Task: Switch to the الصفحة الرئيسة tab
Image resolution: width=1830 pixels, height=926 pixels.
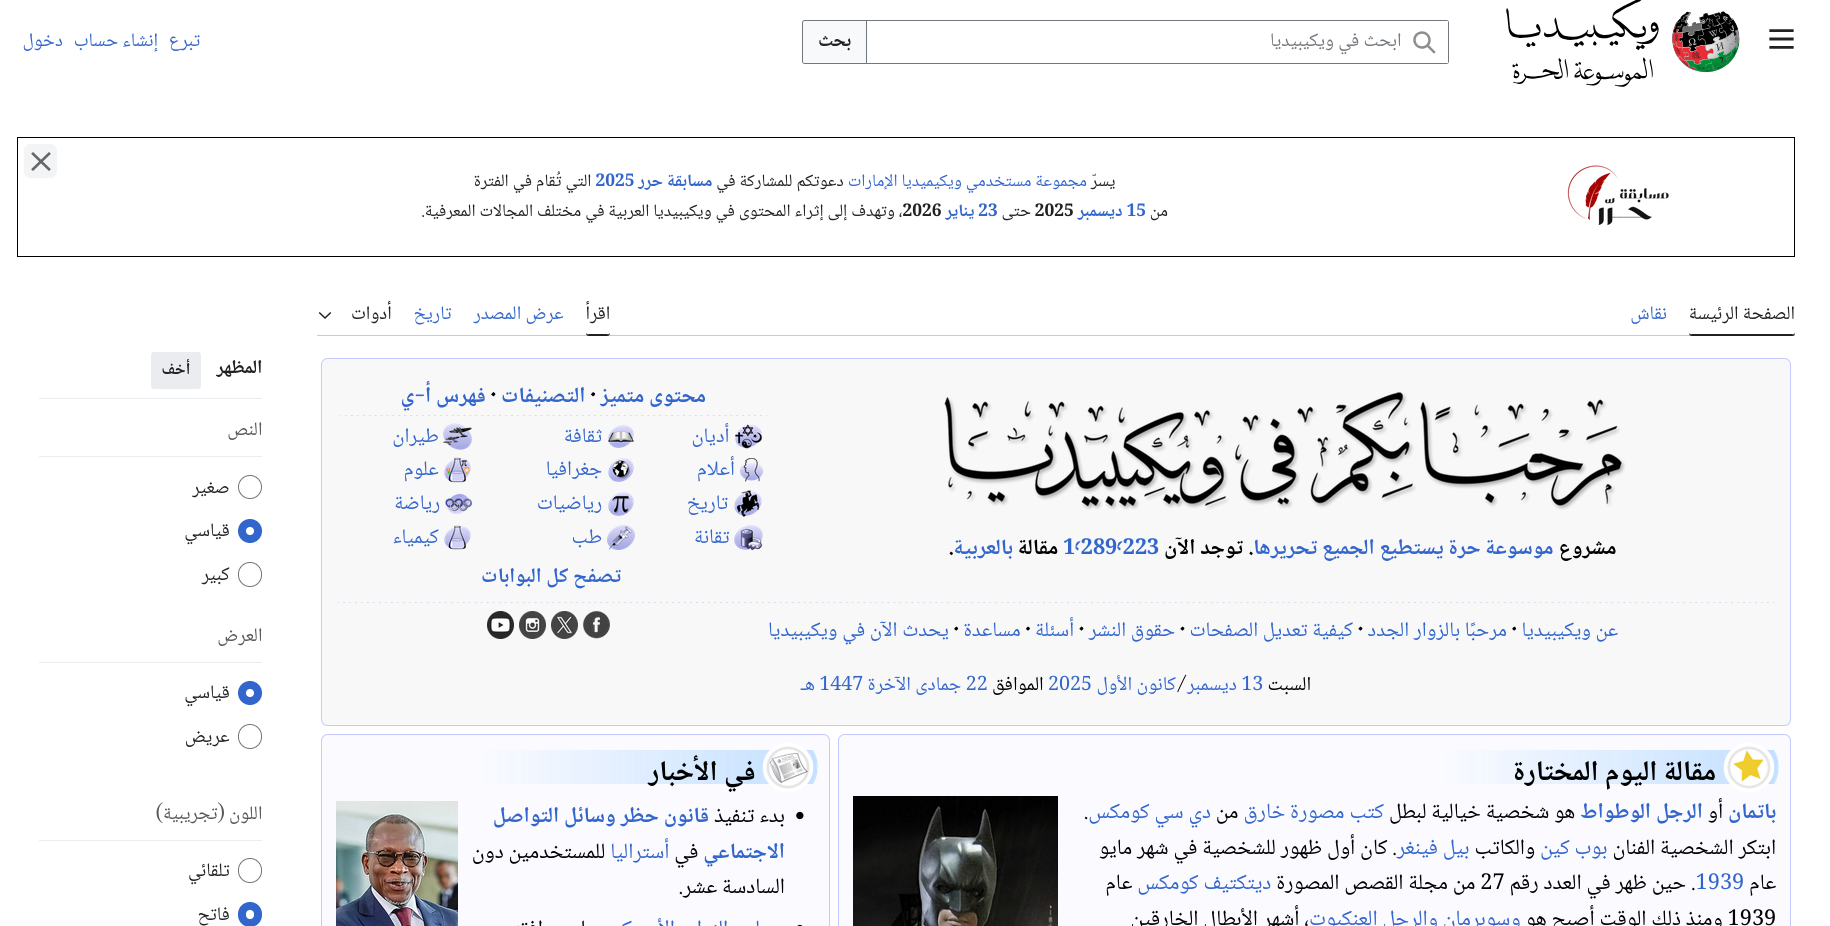Action: point(1741,314)
